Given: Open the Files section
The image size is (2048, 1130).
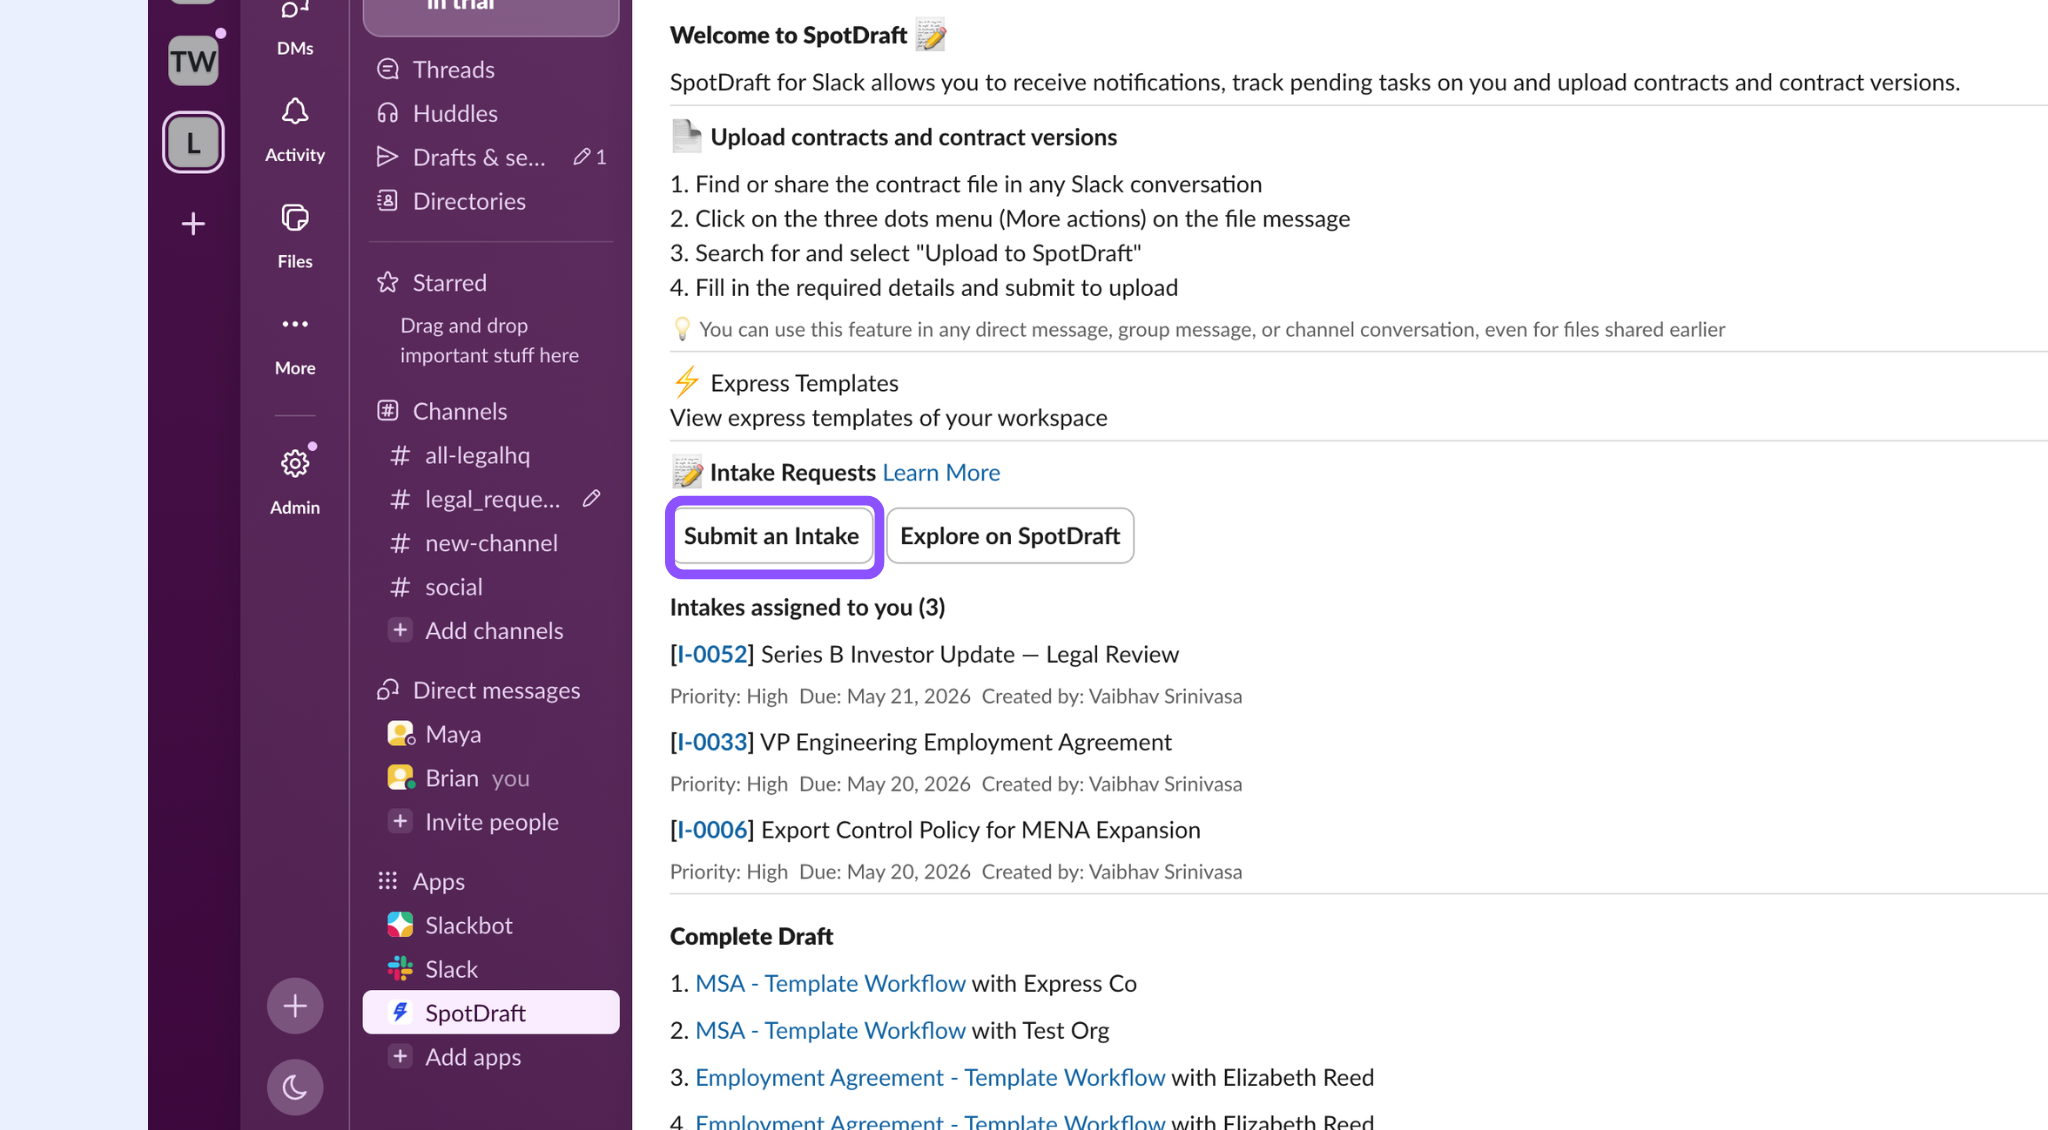Looking at the screenshot, I should (295, 236).
